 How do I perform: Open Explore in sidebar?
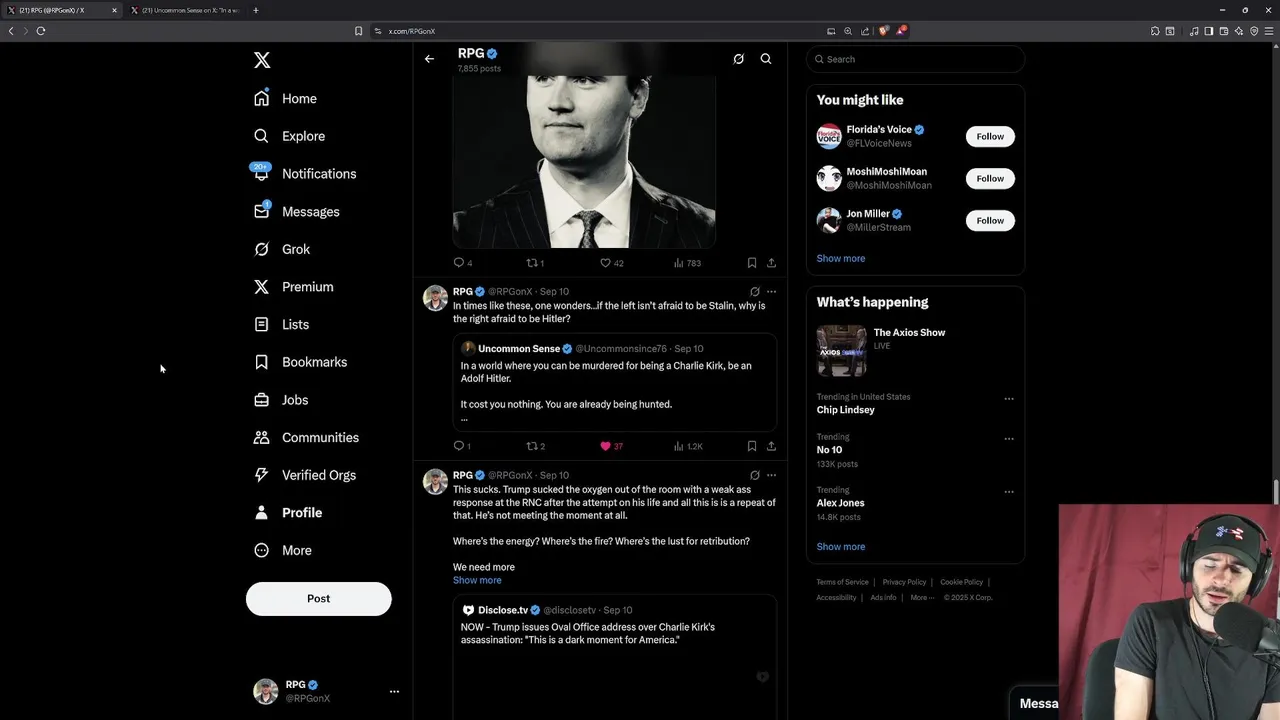click(x=290, y=136)
